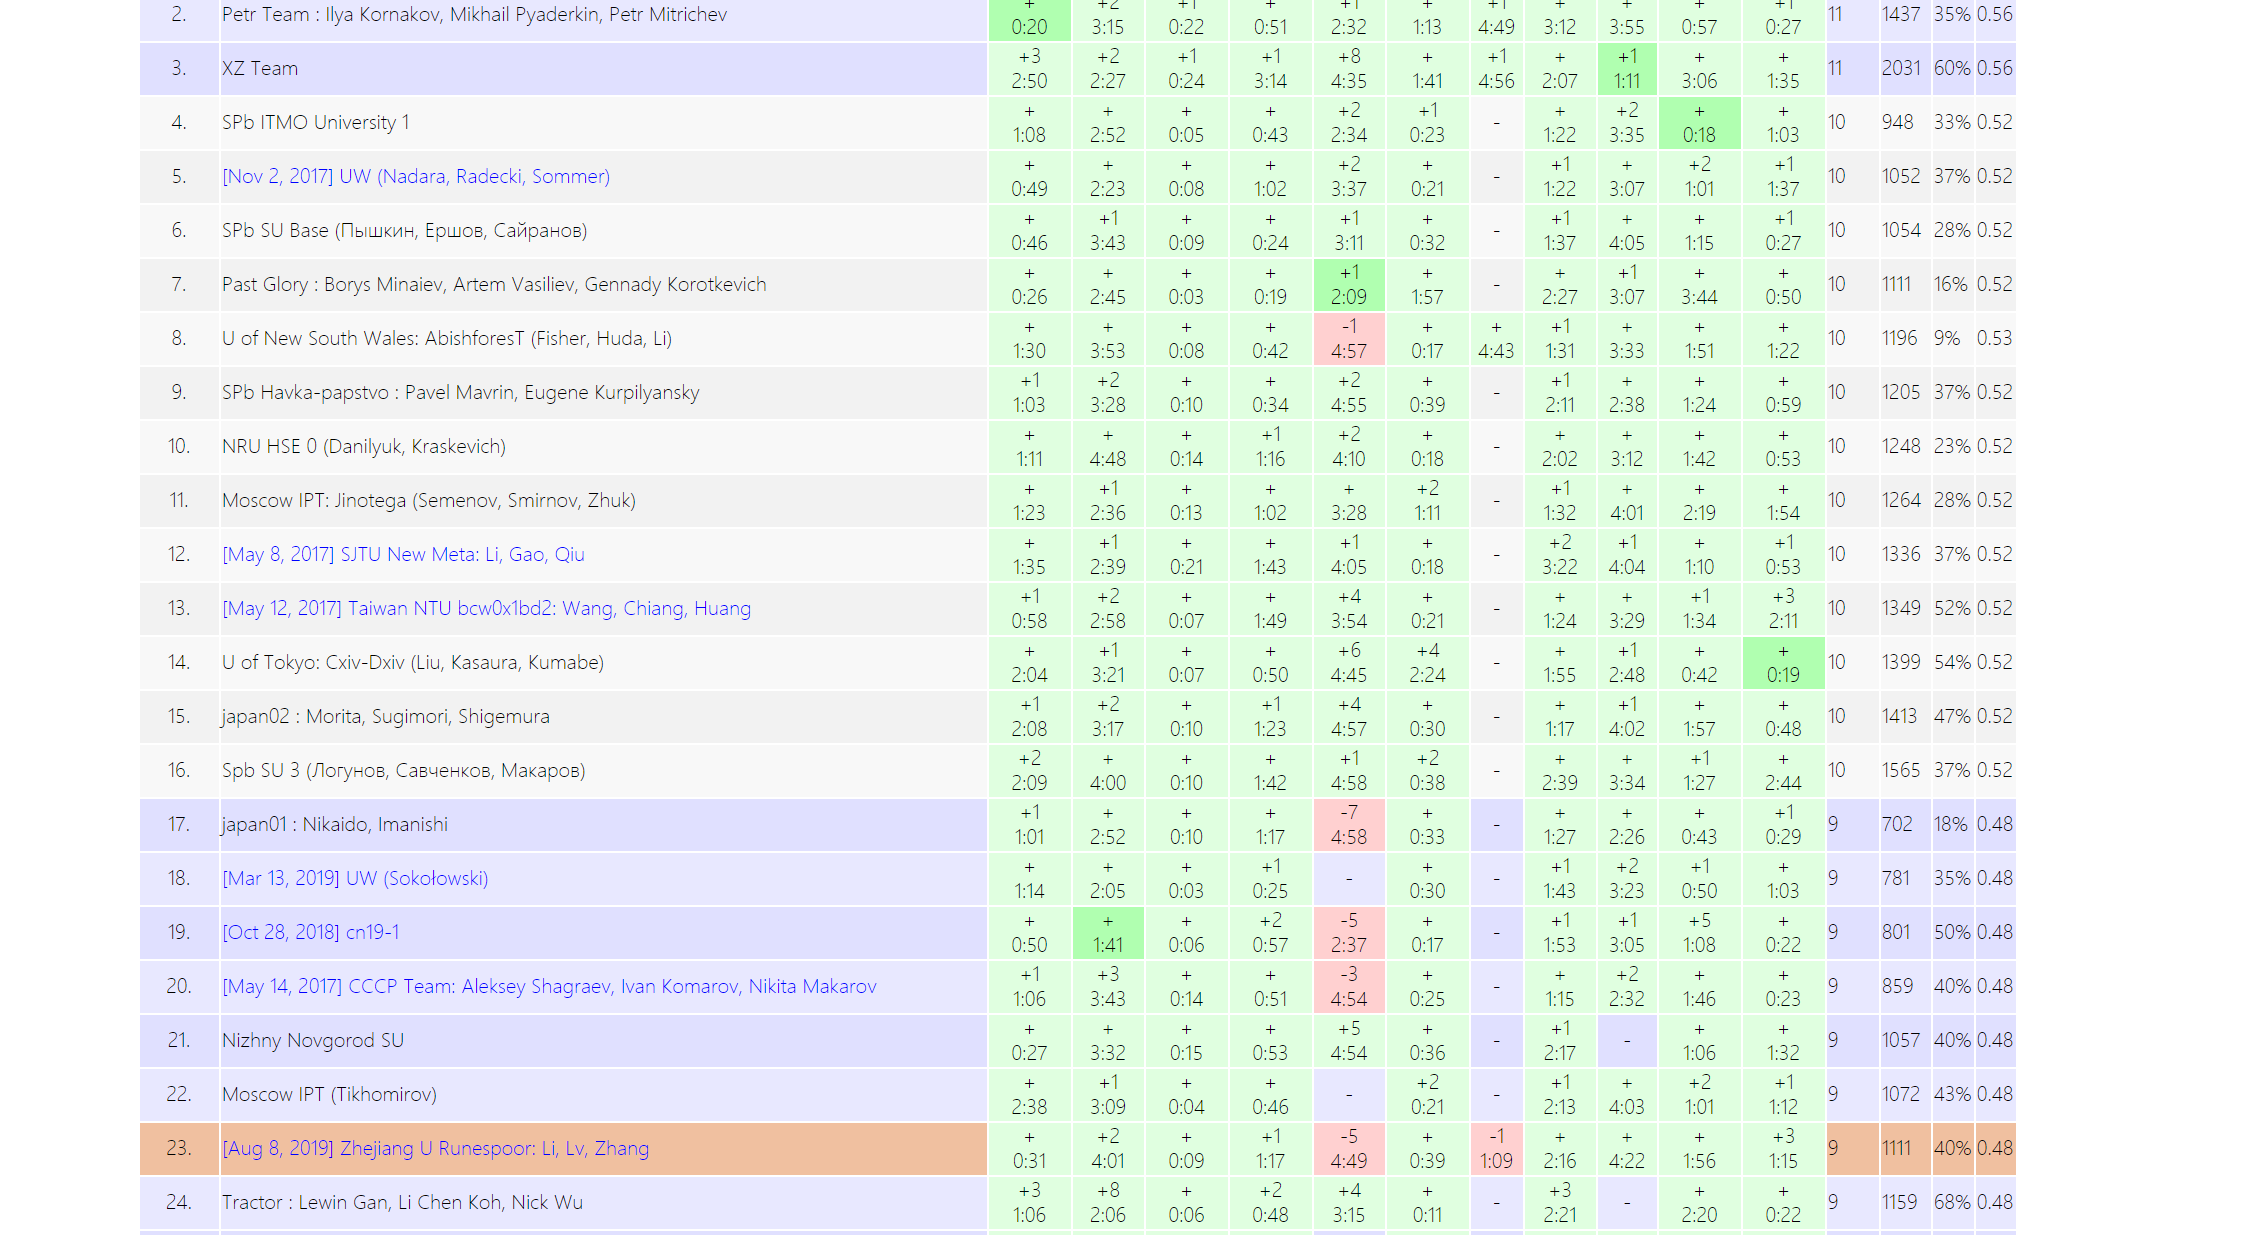The width and height of the screenshot is (2263, 1235).
Task: Click the +1 2:09 cell of Past Glory
Action: 1348,285
